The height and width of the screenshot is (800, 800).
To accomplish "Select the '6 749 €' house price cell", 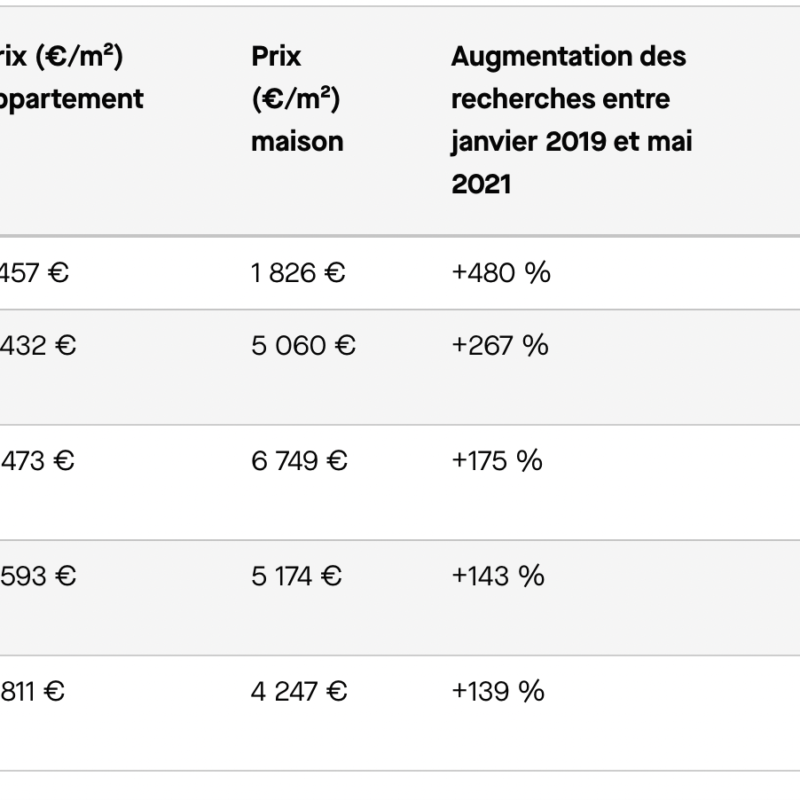I will [299, 461].
